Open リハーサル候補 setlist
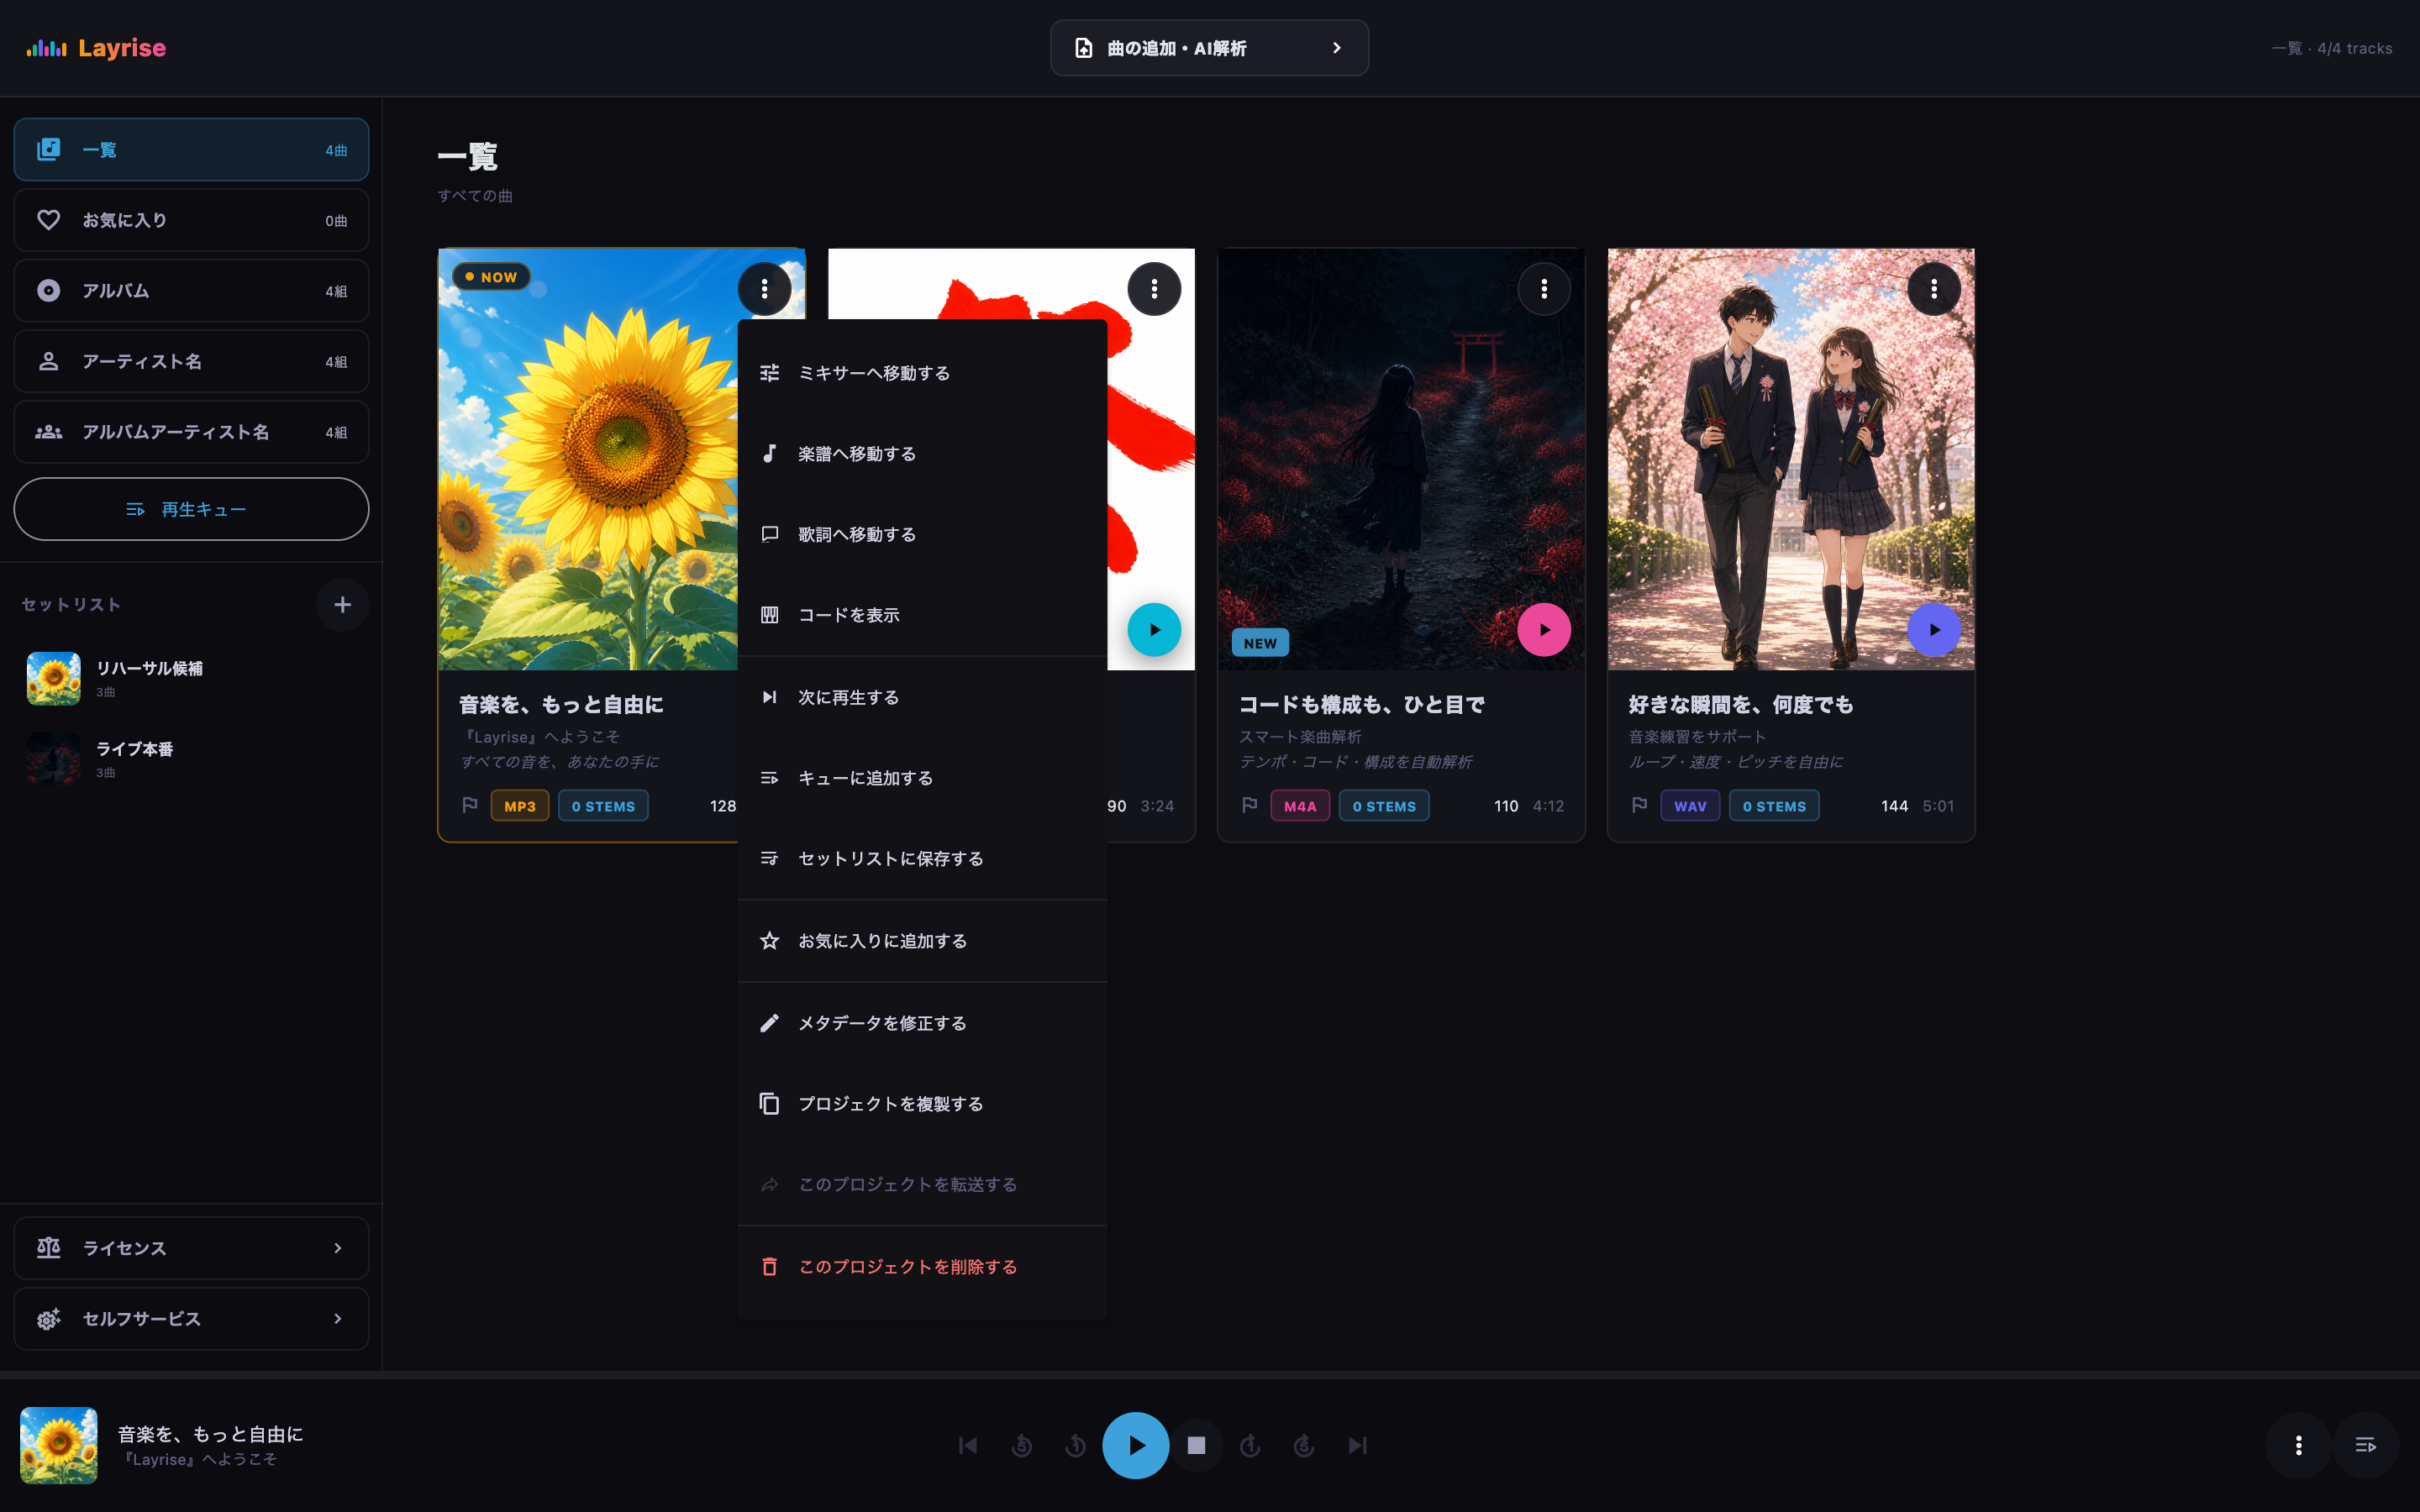Screen dimensions: 2420x1512 191,678
